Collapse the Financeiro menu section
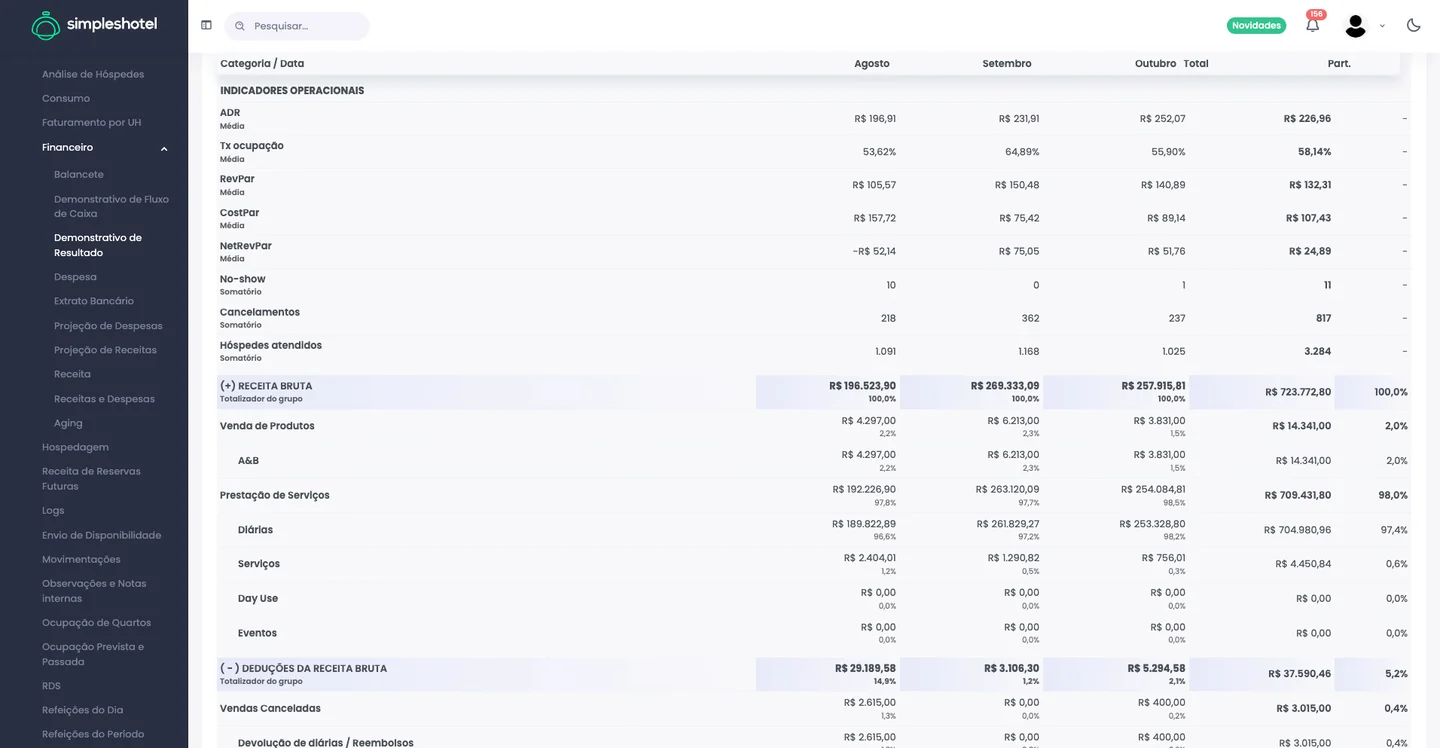The image size is (1440, 748). pyautogui.click(x=164, y=148)
